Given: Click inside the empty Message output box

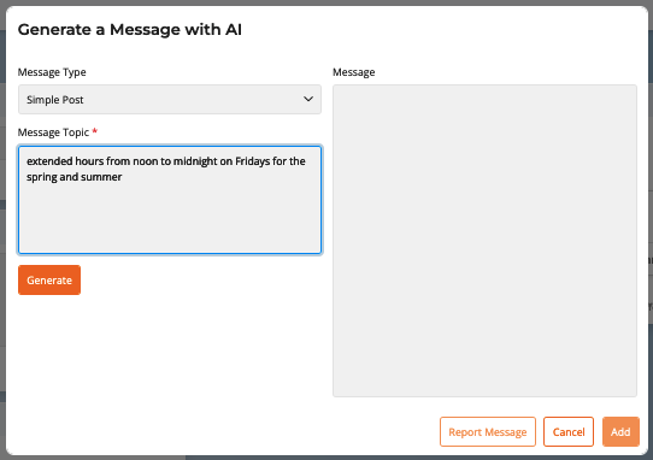Looking at the screenshot, I should [484, 240].
